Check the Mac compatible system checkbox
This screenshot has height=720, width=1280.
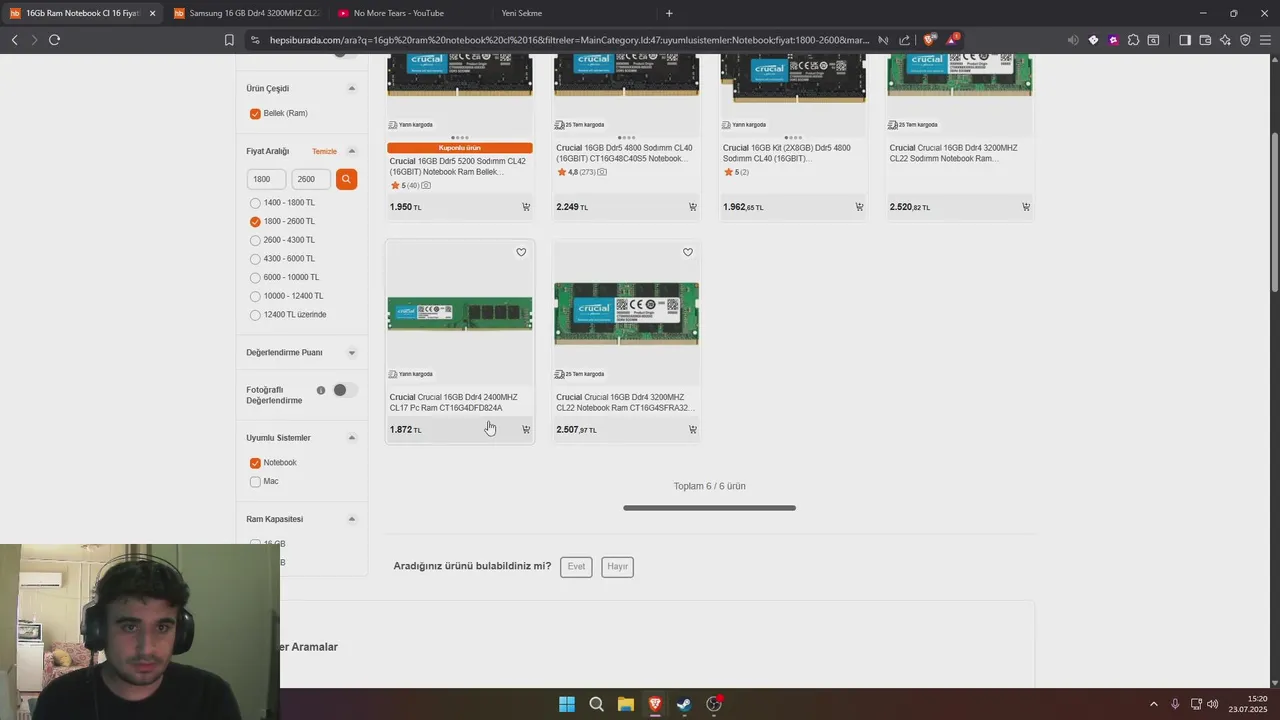pos(255,482)
